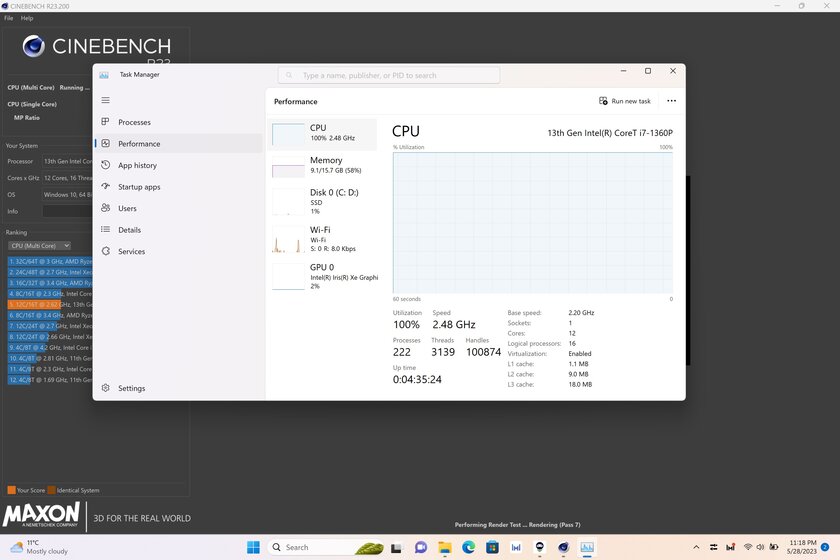
Task: Open the Details page in Task Manager
Action: point(178,229)
